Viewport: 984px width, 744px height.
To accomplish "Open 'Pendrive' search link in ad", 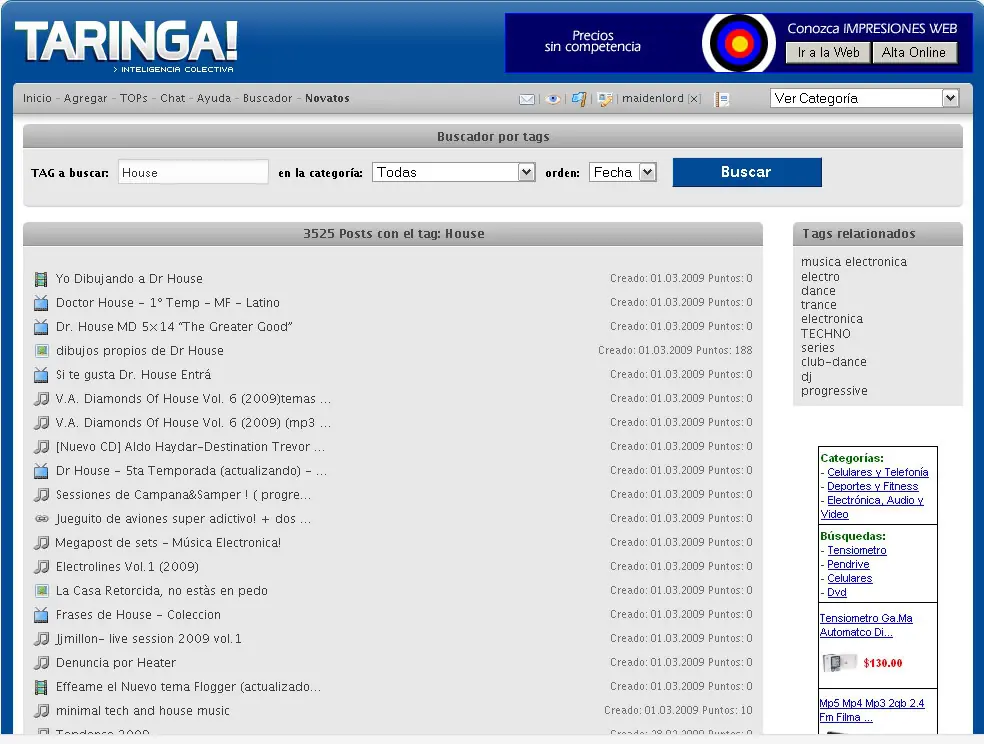I will [x=848, y=564].
